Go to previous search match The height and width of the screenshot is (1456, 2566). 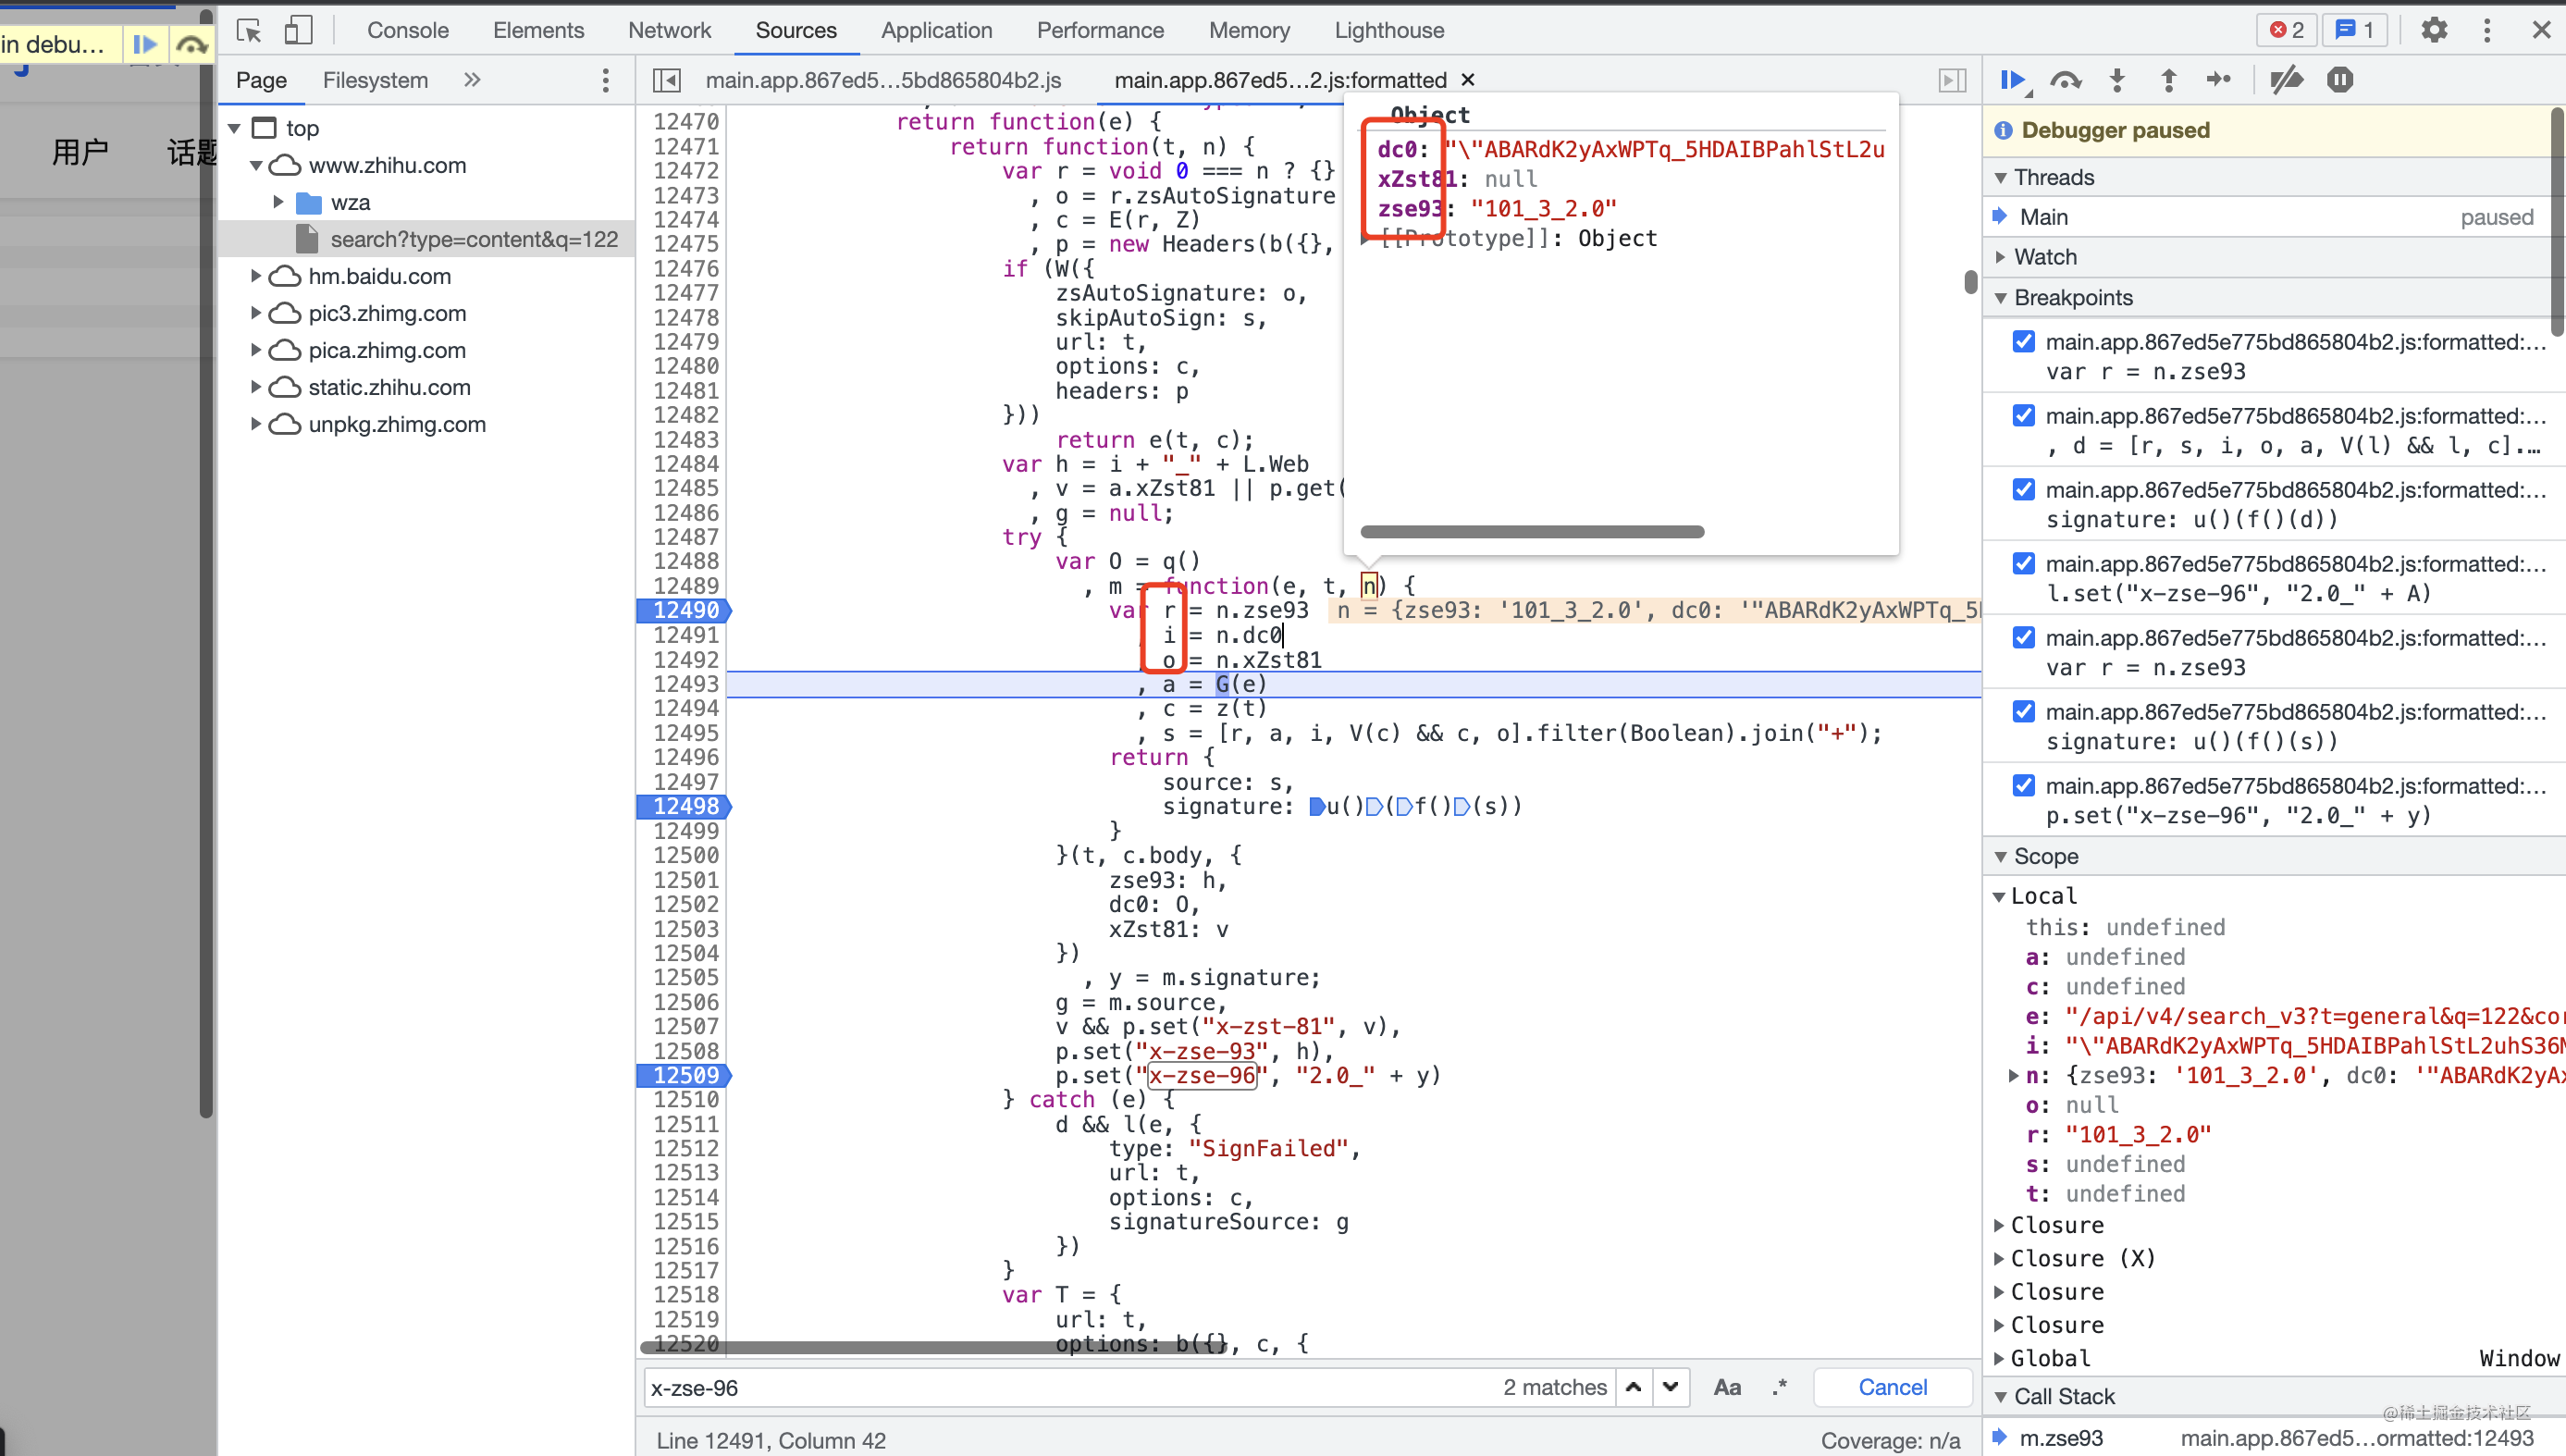pos(1634,1387)
